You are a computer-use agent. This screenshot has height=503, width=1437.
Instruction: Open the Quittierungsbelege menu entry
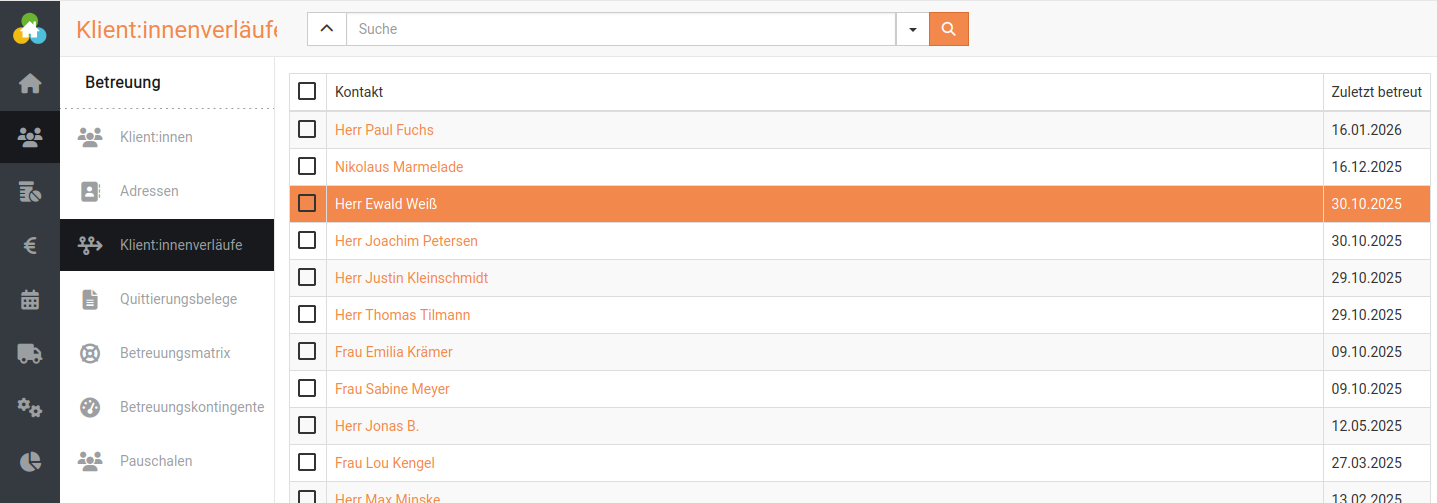pyautogui.click(x=178, y=299)
